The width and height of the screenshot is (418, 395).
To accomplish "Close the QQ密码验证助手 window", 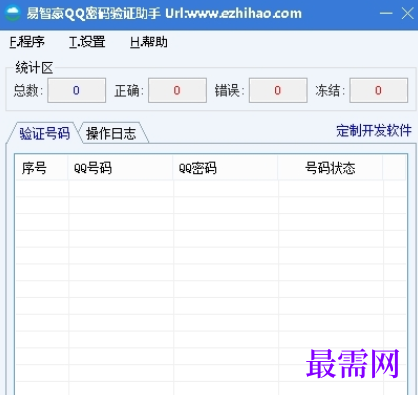I will pyautogui.click(x=407, y=14).
